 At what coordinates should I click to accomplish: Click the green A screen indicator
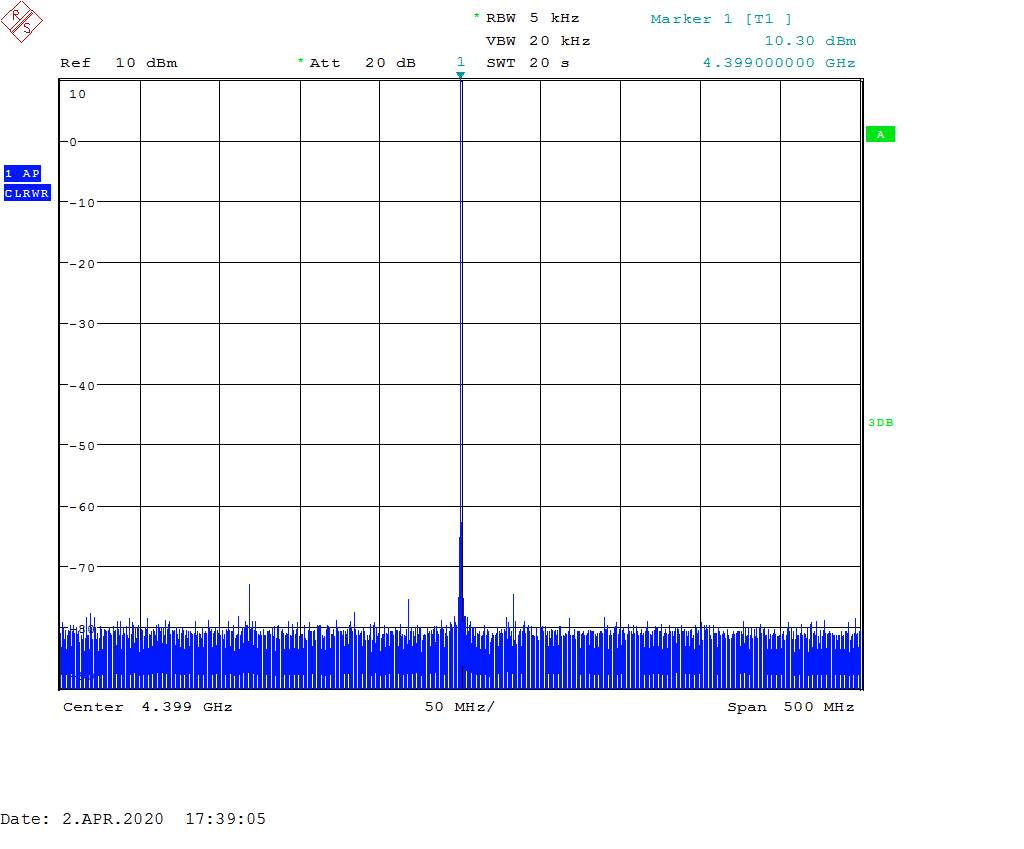point(880,135)
